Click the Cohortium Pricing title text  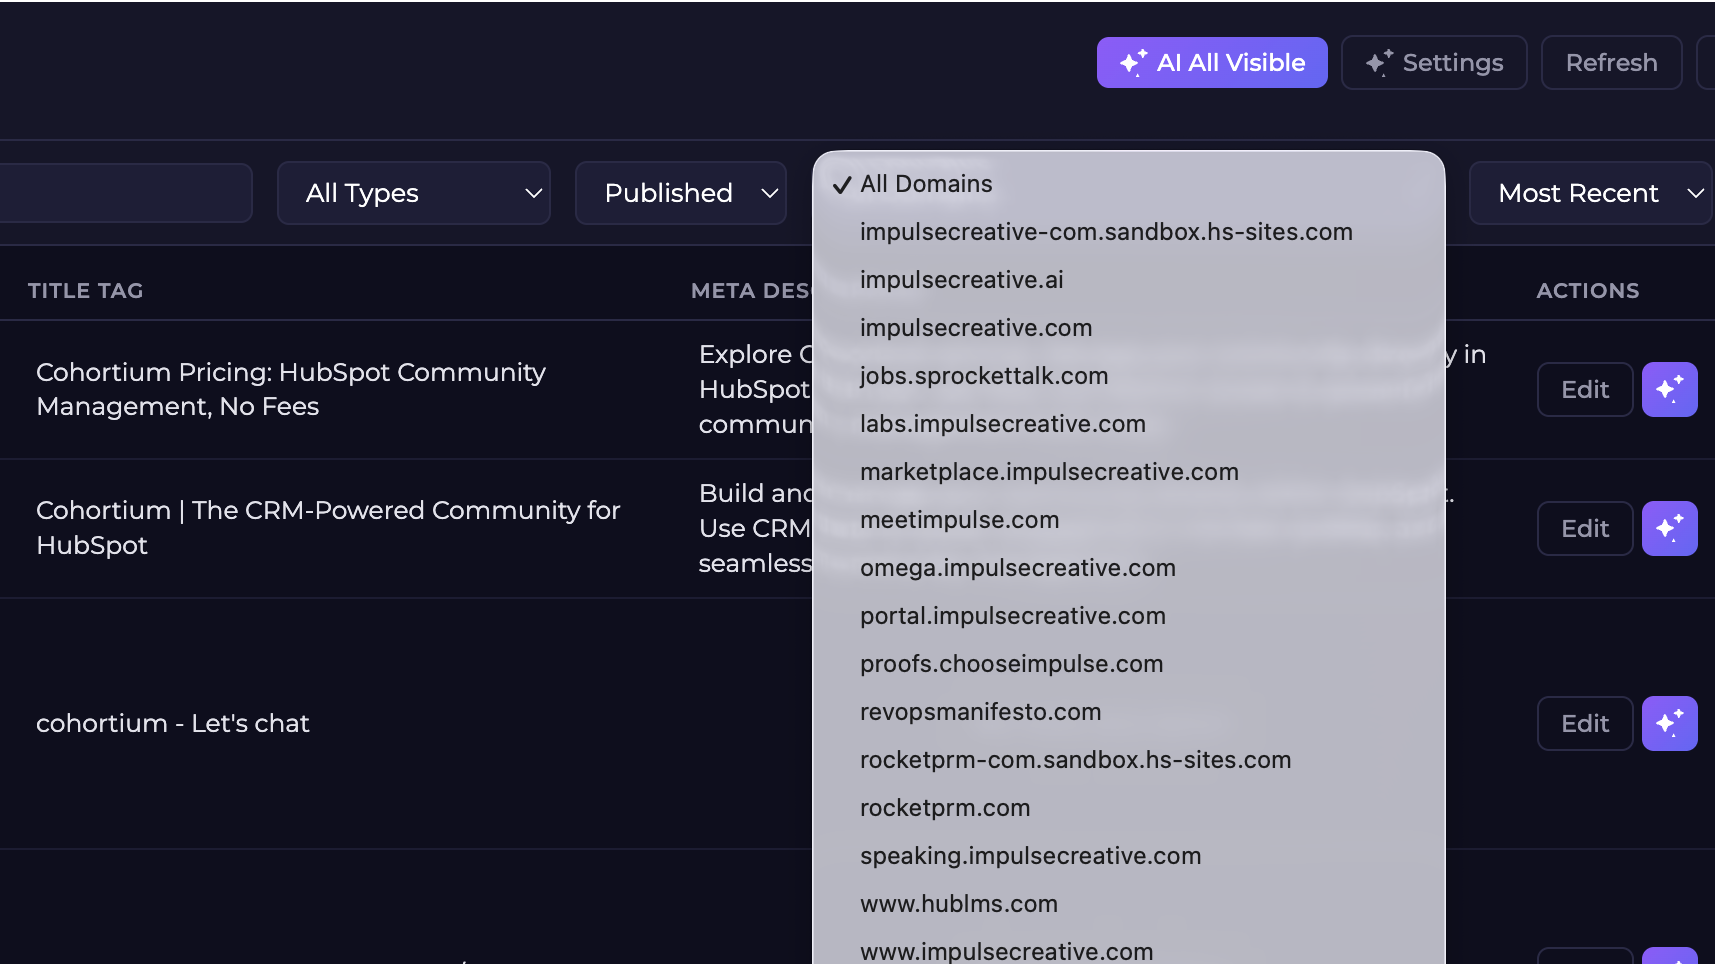pos(291,389)
